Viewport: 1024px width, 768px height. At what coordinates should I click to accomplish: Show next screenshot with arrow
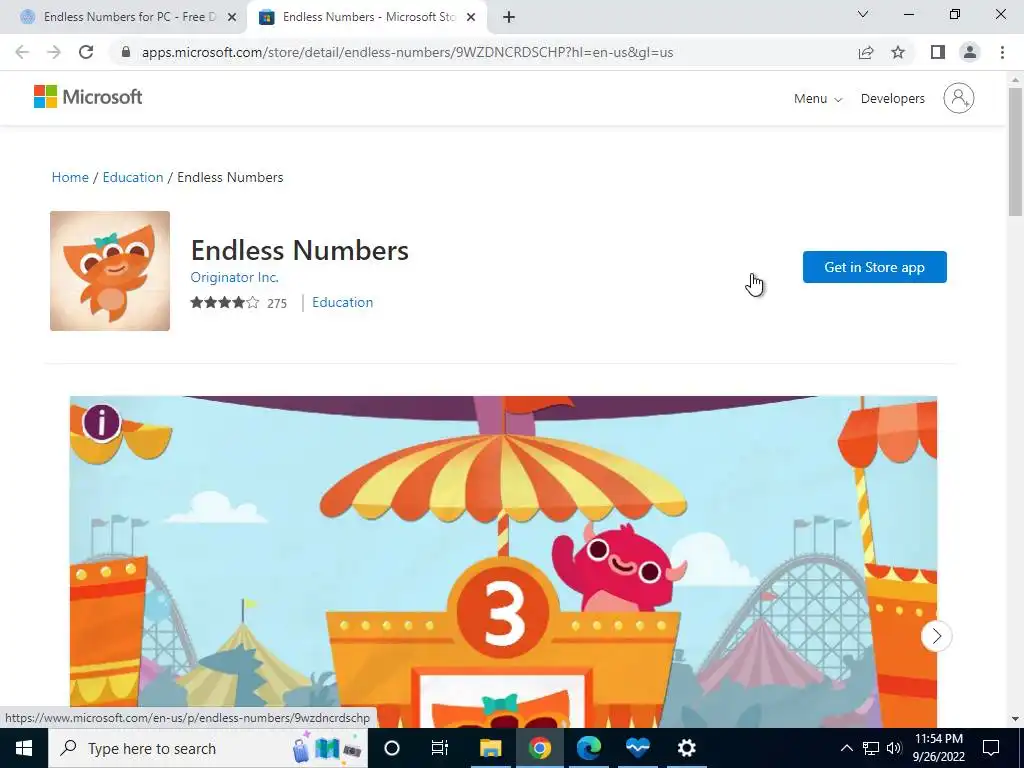pos(936,636)
